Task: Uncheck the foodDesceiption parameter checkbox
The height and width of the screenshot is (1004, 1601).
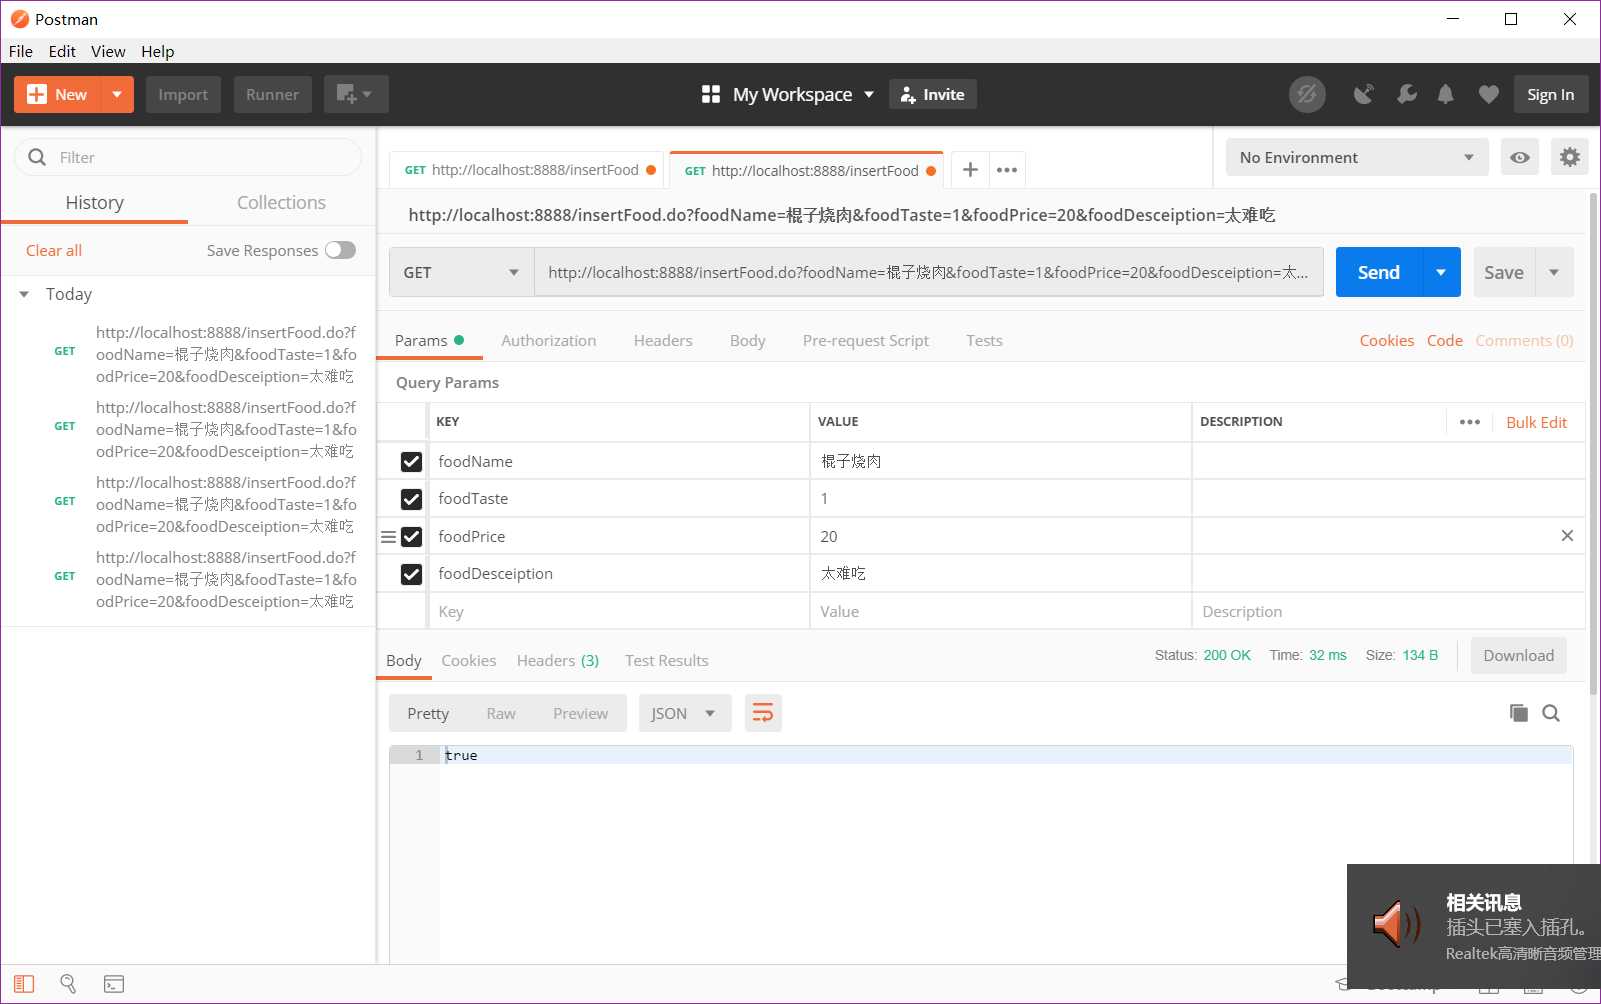Action: tap(411, 574)
